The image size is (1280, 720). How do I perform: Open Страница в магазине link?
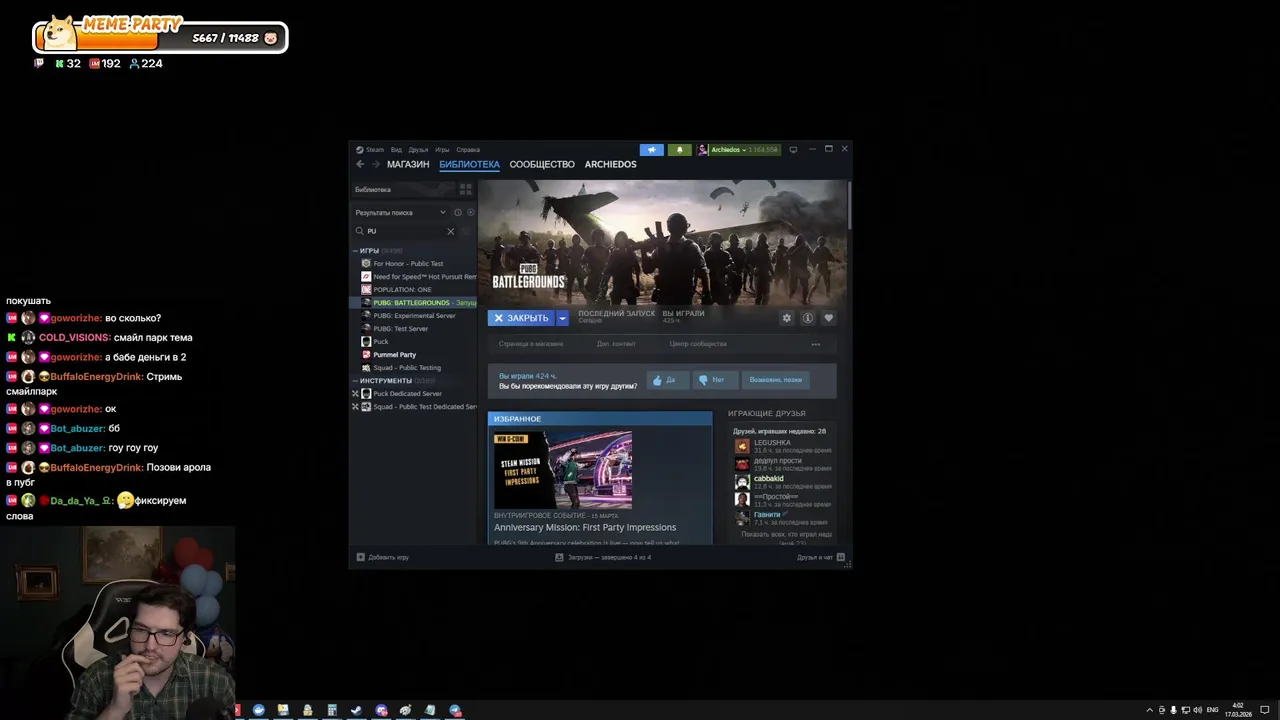(531, 344)
